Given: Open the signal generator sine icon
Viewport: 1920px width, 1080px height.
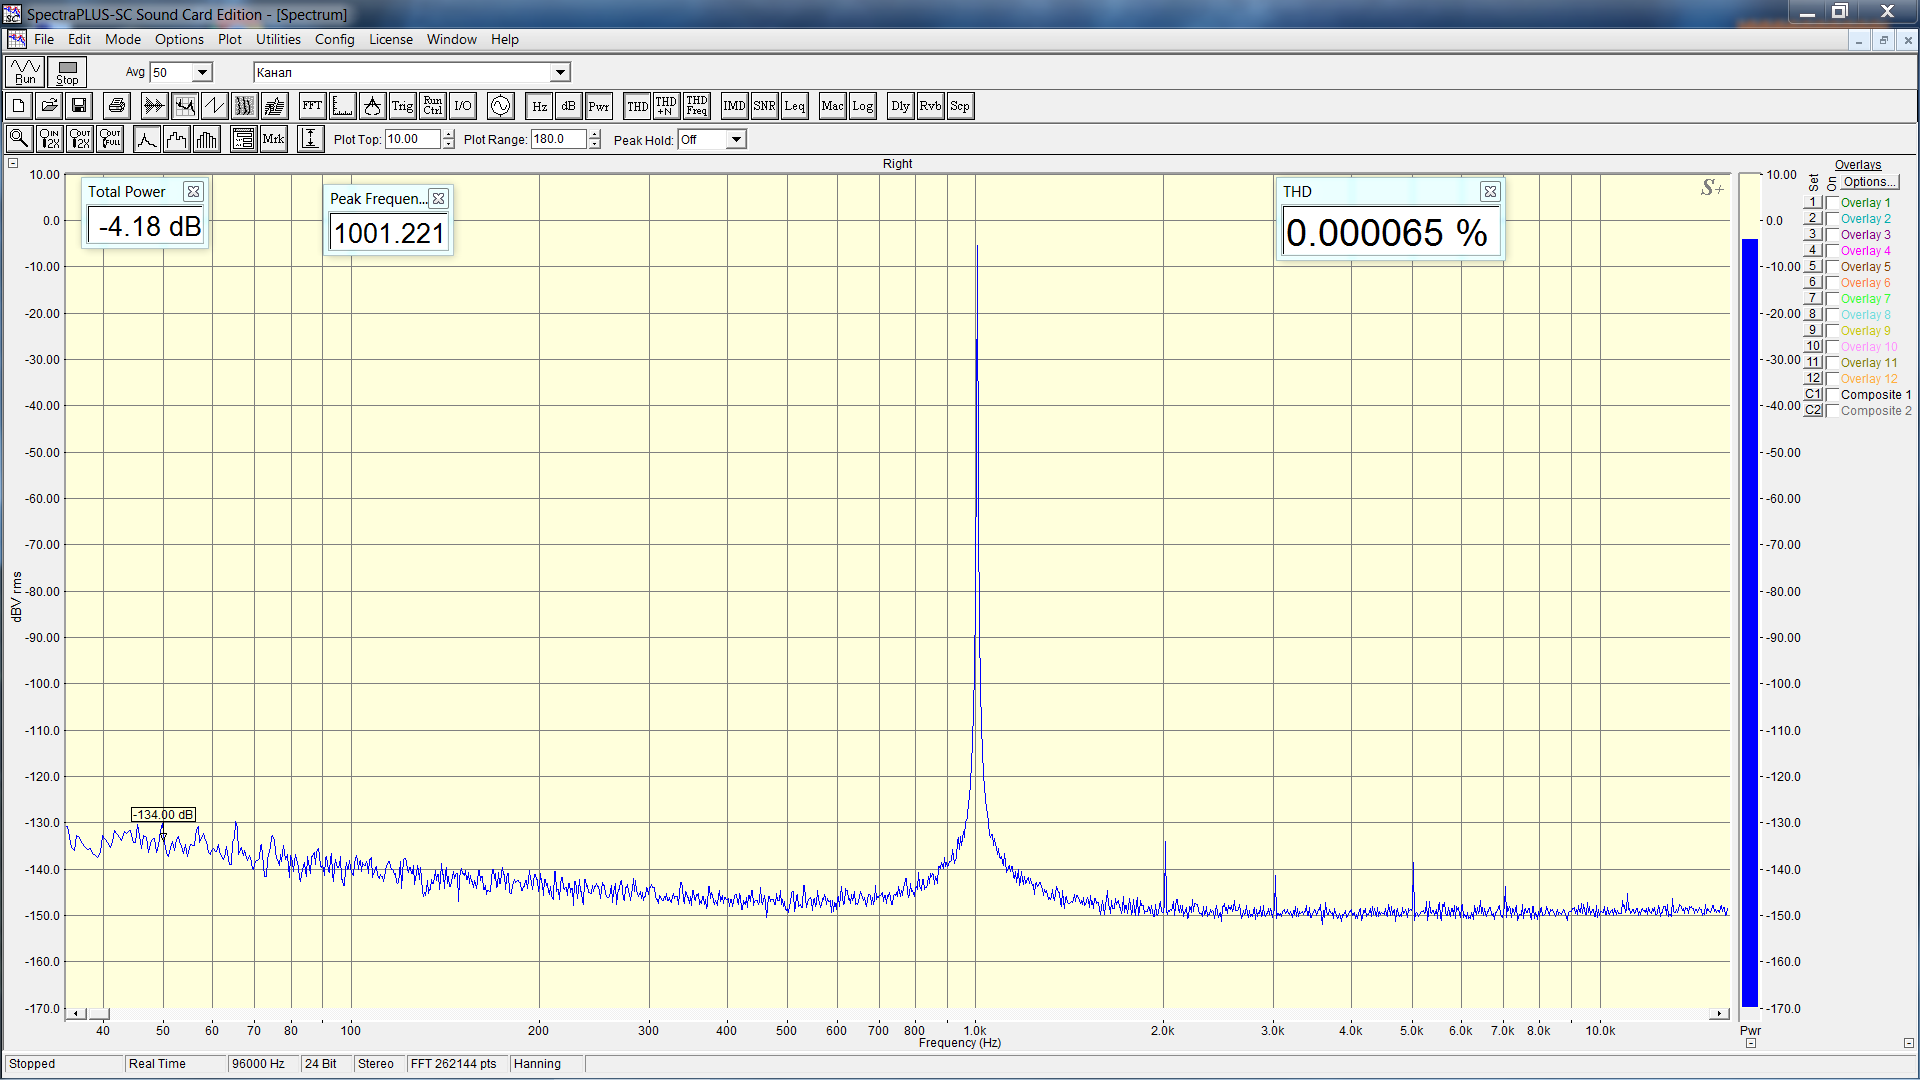Looking at the screenshot, I should click(x=500, y=106).
